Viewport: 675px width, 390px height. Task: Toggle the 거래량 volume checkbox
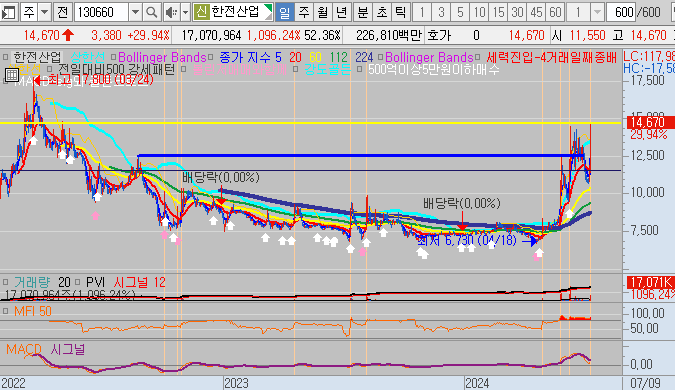coord(6,282)
